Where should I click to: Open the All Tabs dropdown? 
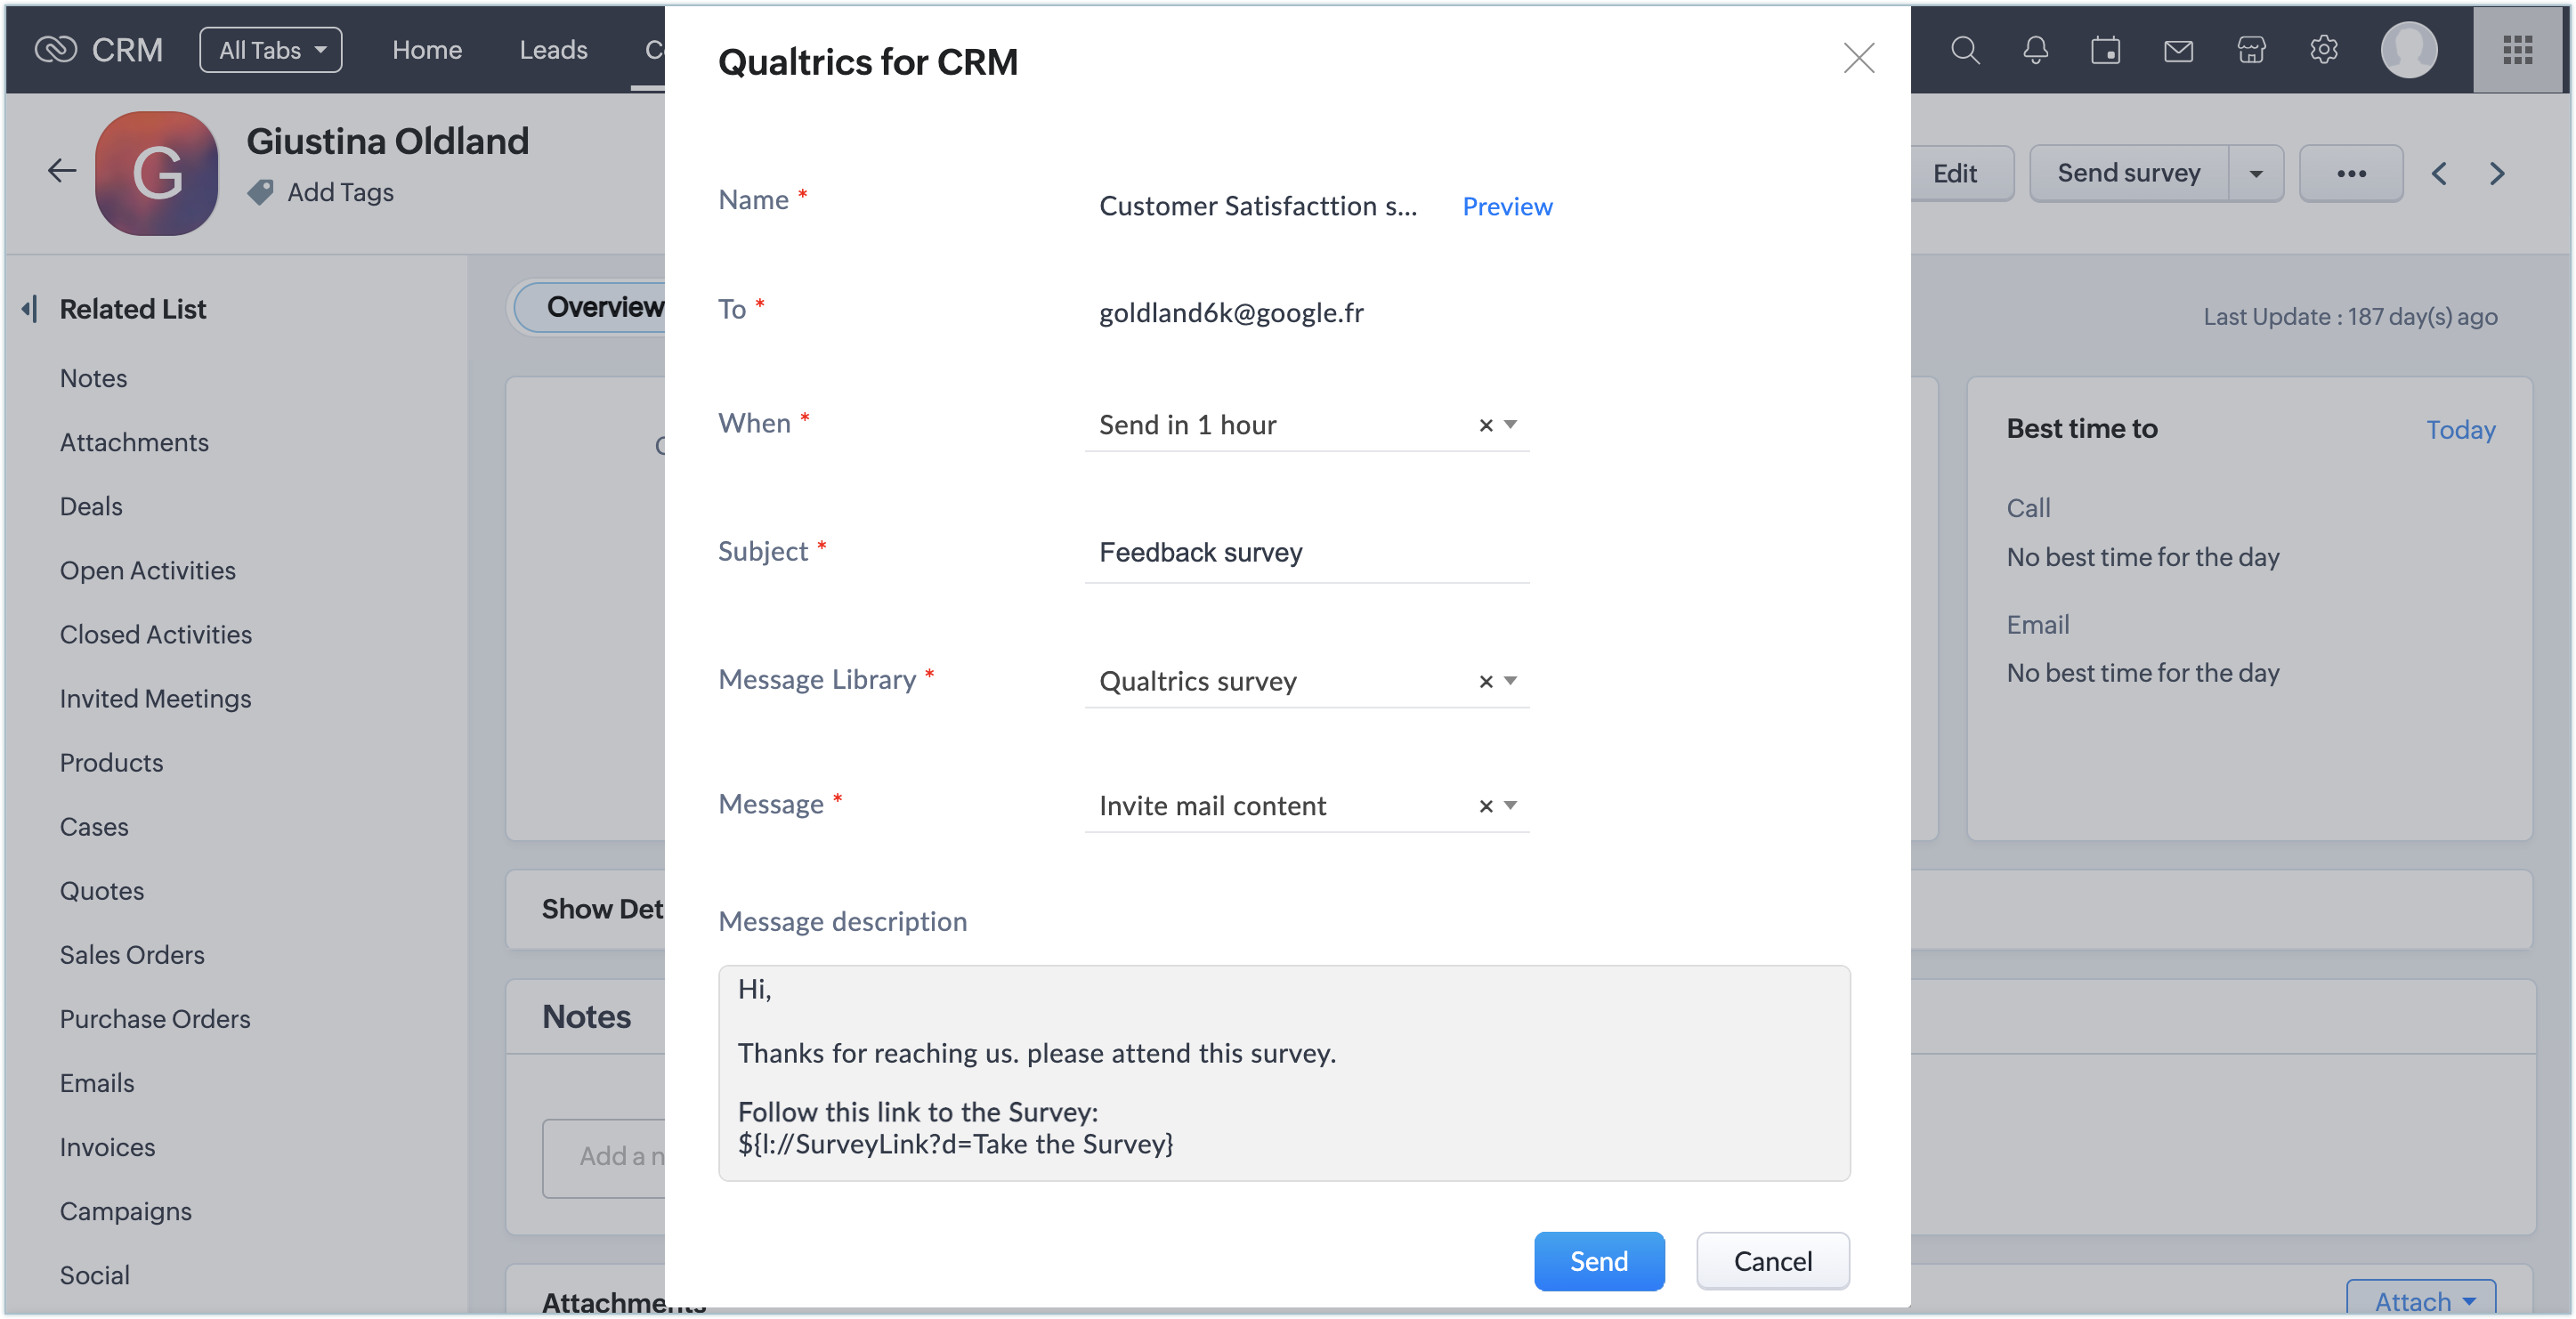click(x=271, y=50)
